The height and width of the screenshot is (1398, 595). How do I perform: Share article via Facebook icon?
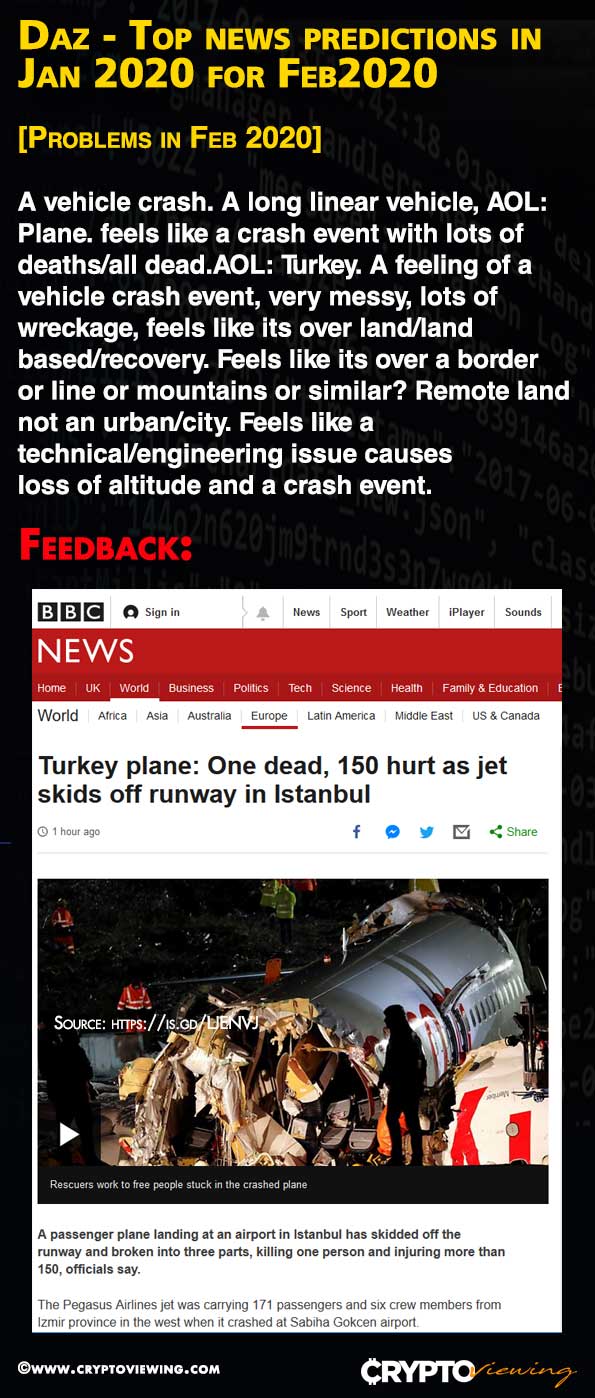356,831
